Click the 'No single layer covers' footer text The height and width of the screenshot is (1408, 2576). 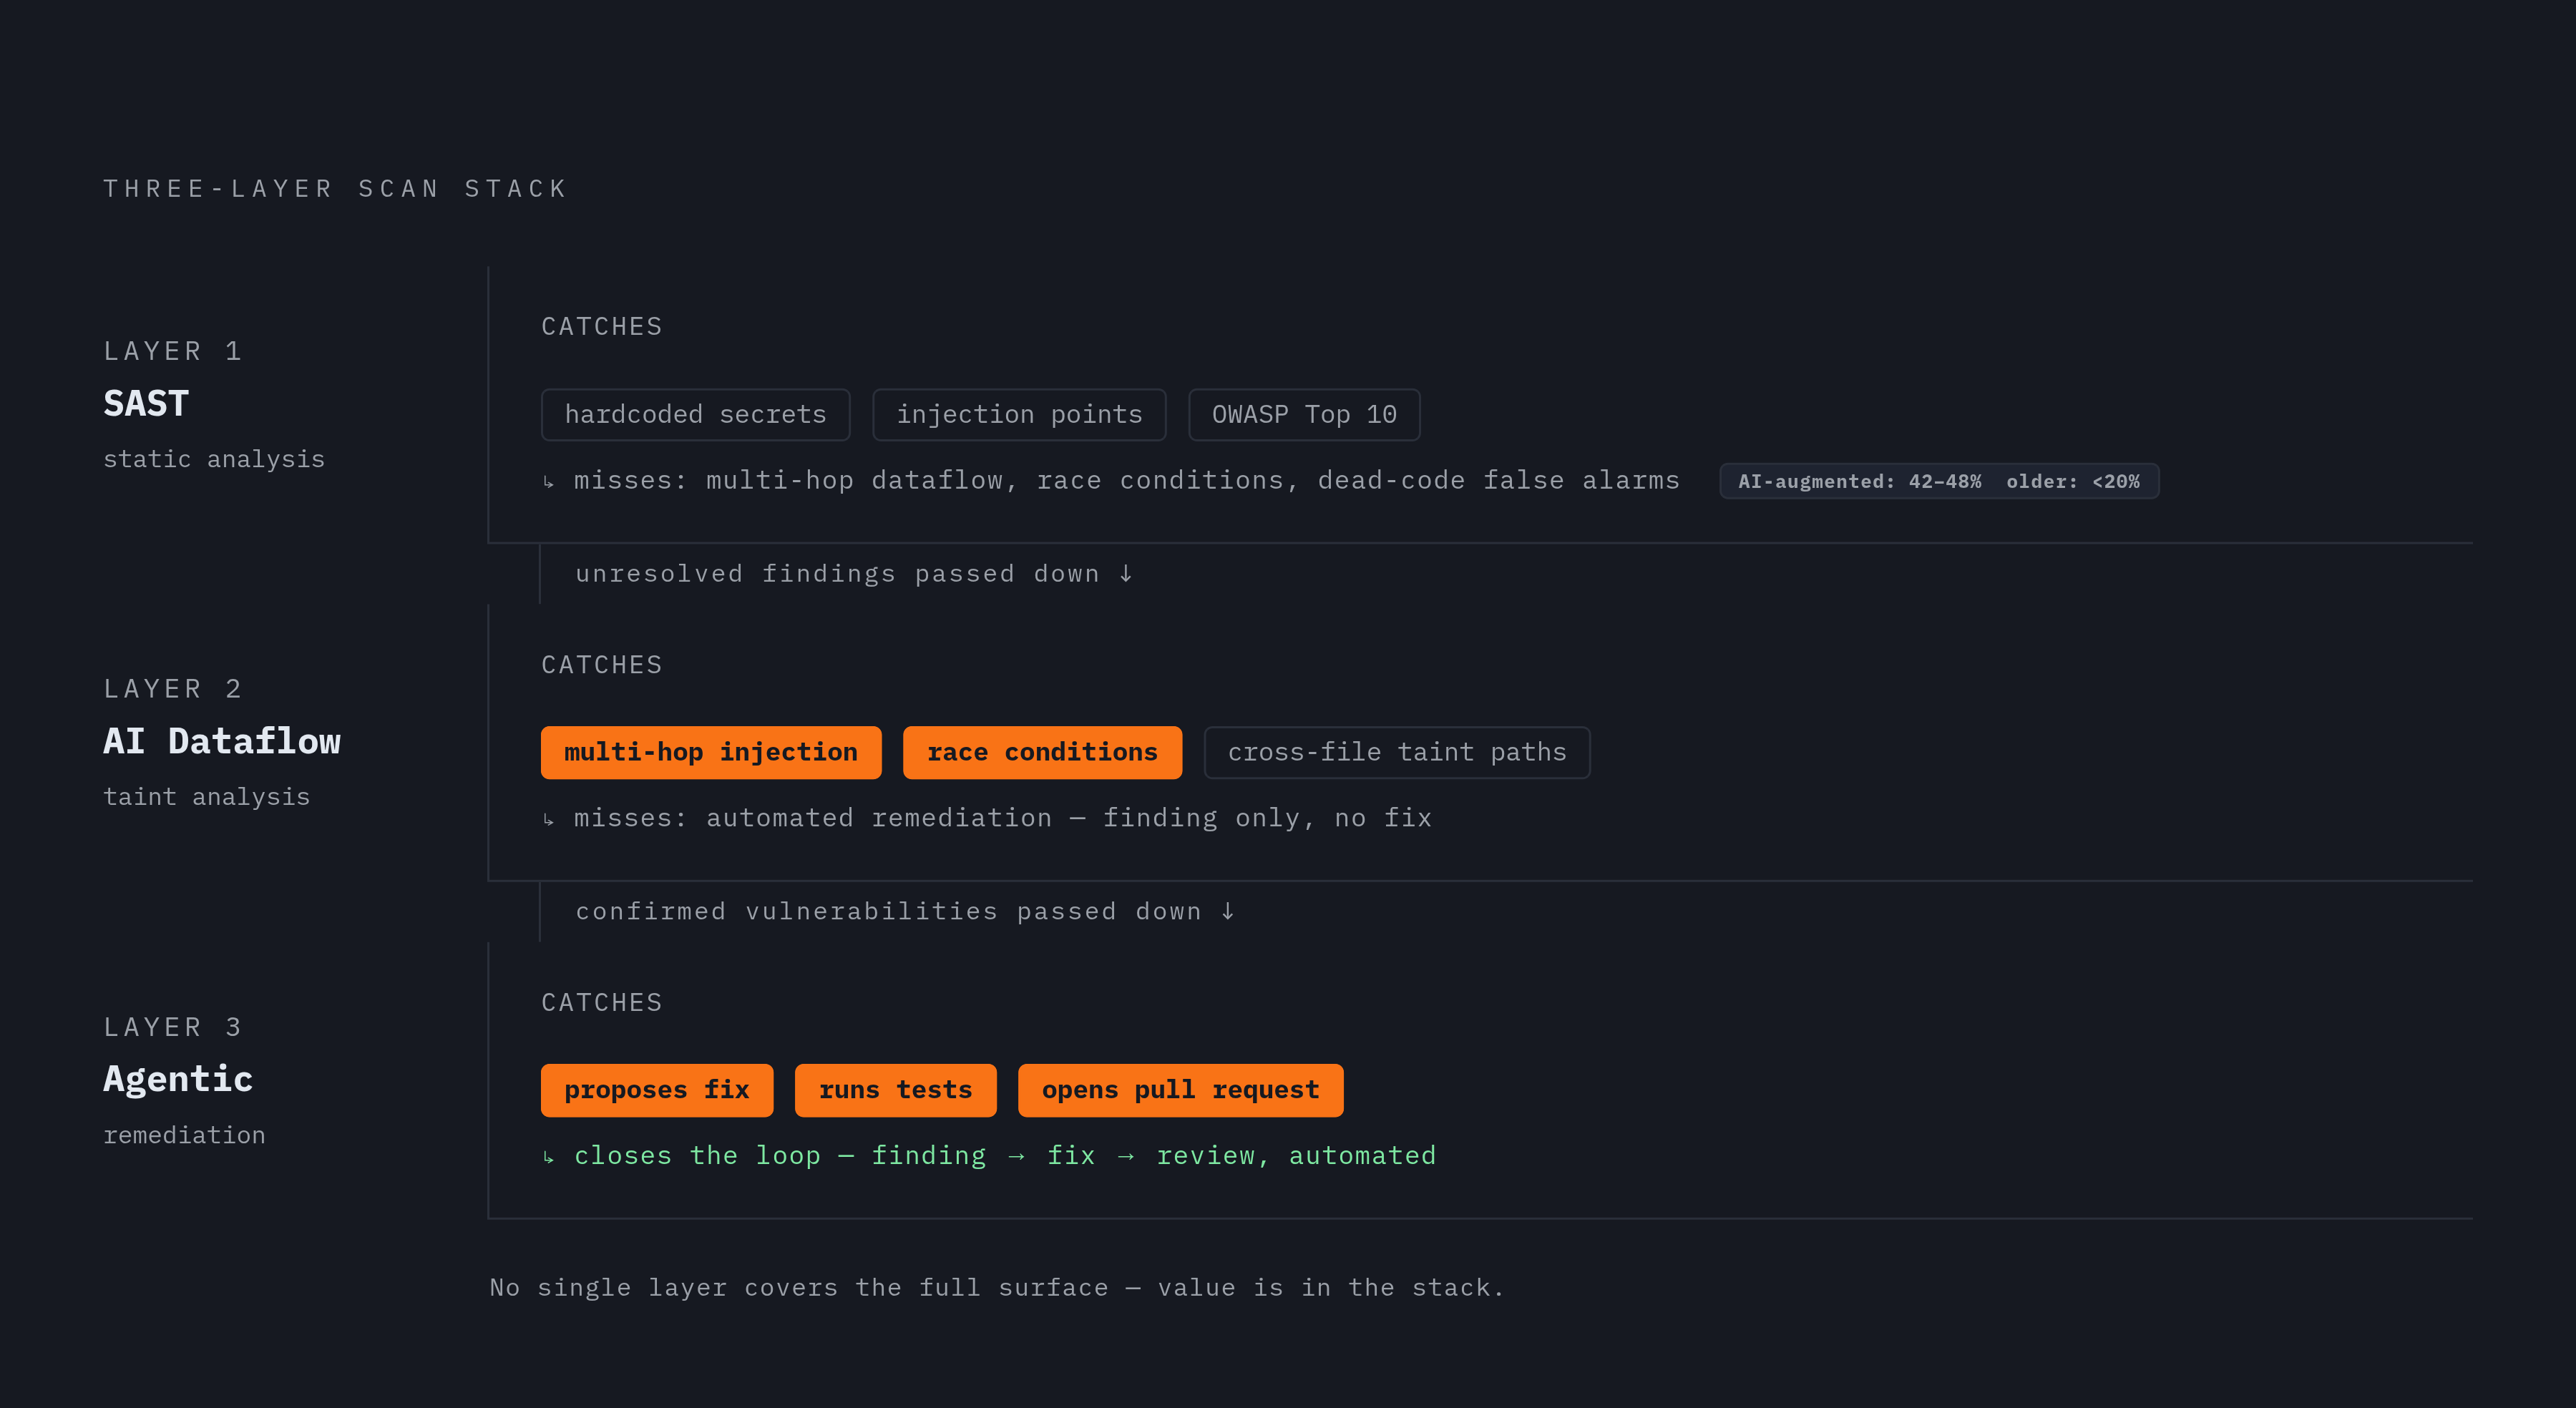tap(997, 1288)
